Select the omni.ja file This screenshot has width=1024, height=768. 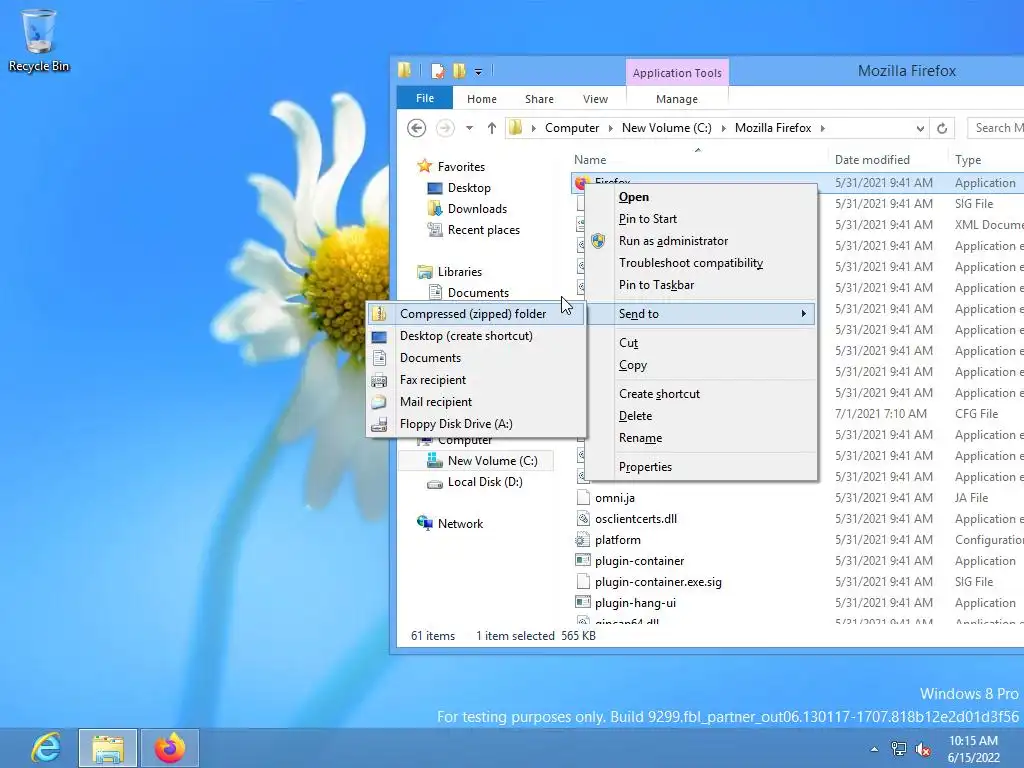[x=615, y=498]
